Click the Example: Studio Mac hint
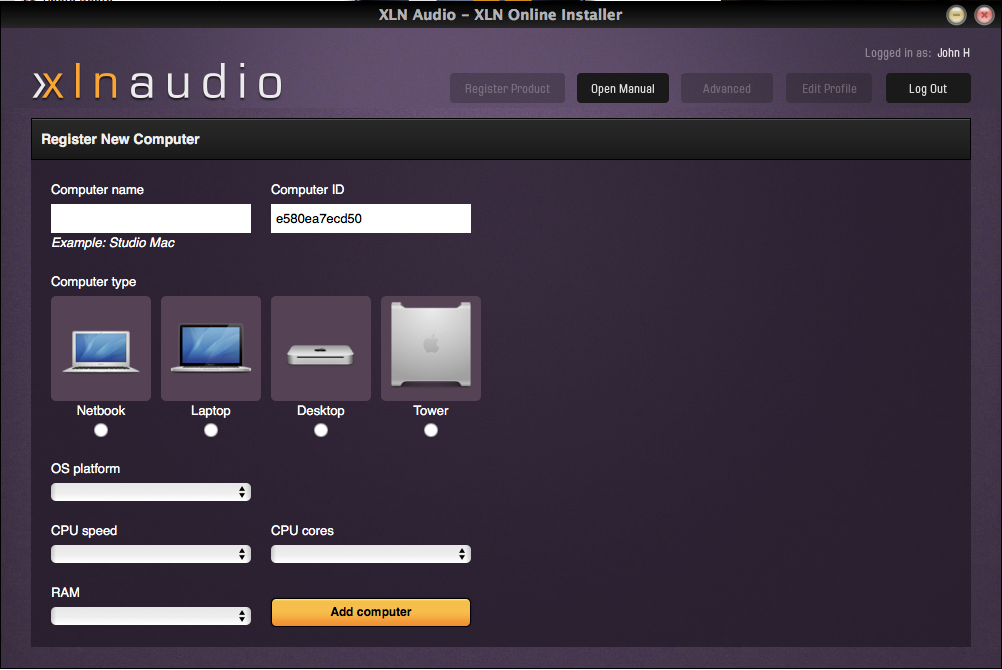The height and width of the screenshot is (670, 1002). point(113,243)
